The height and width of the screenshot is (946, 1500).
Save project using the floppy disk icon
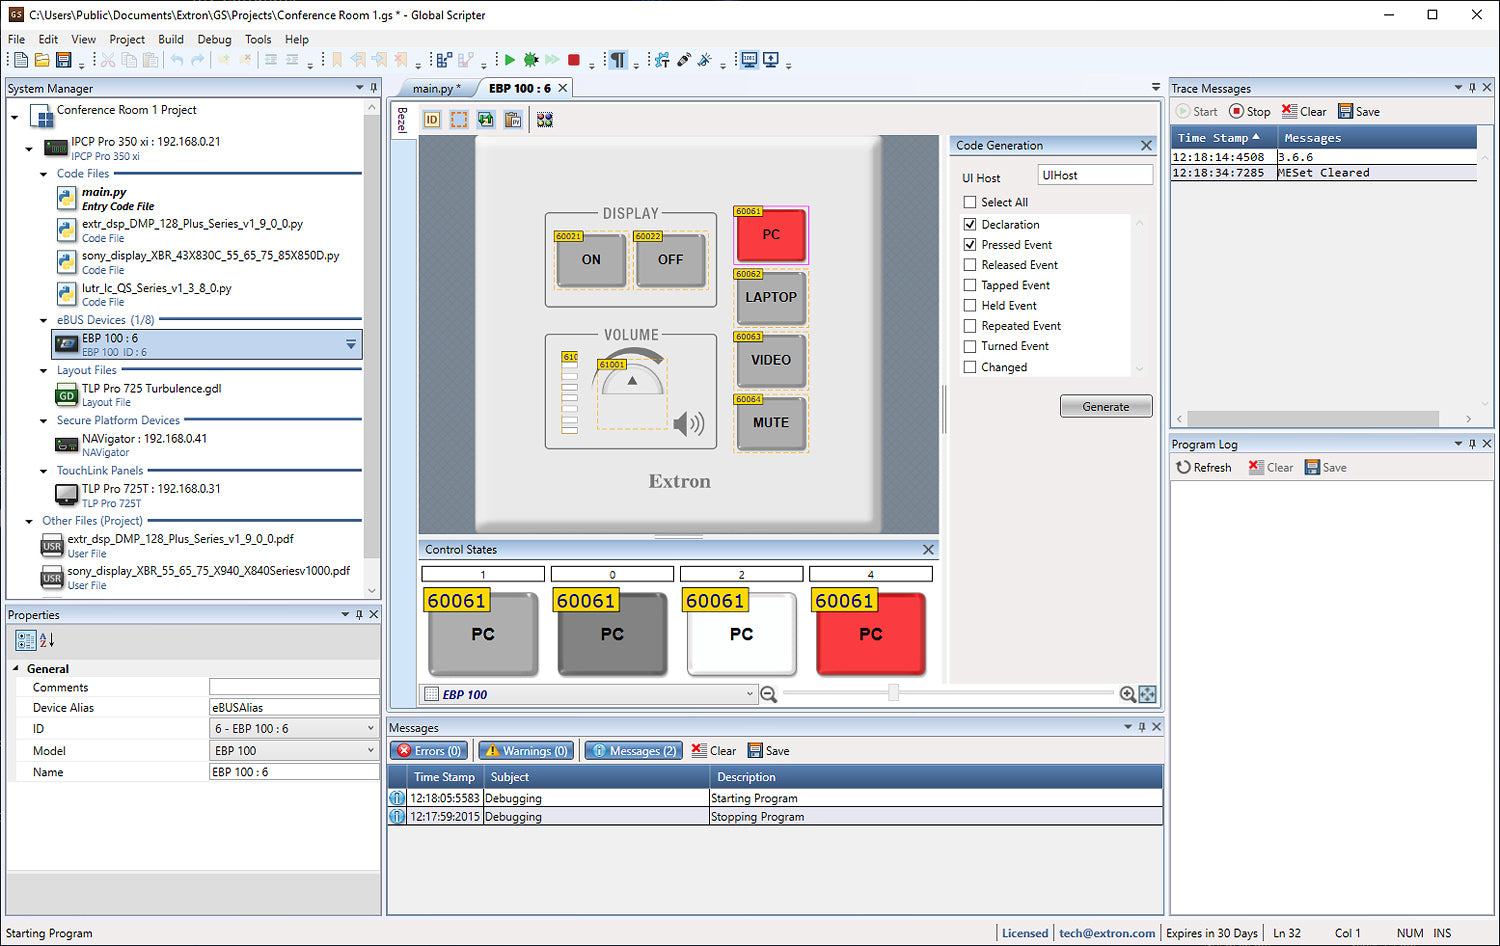(x=63, y=60)
